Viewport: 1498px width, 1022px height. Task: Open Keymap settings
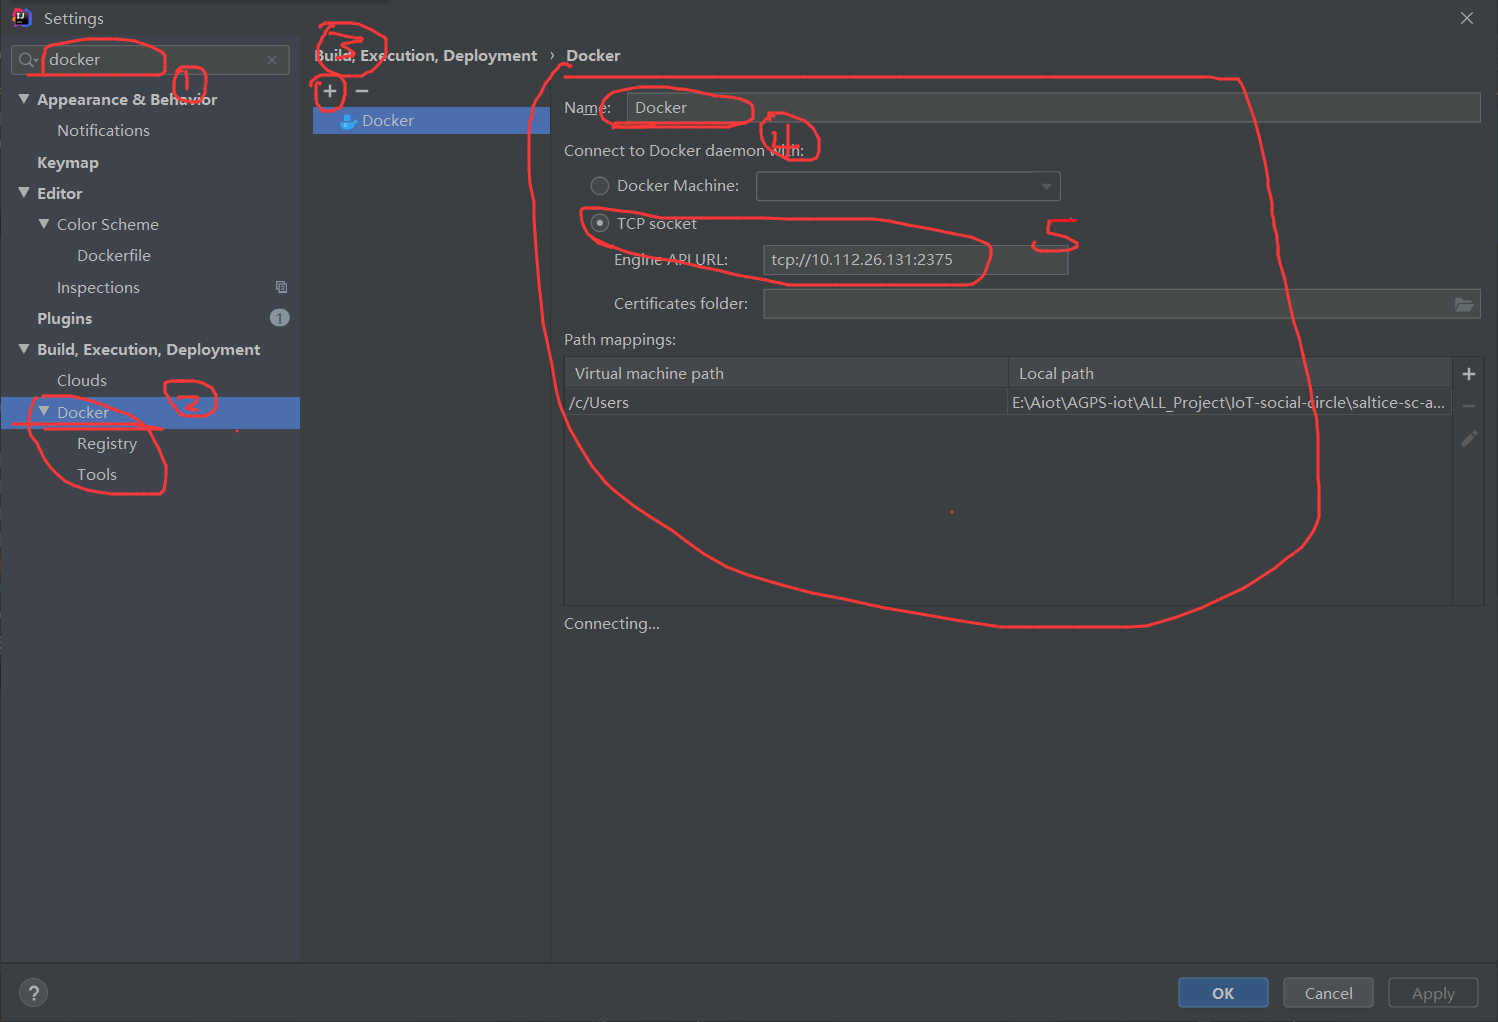68,162
